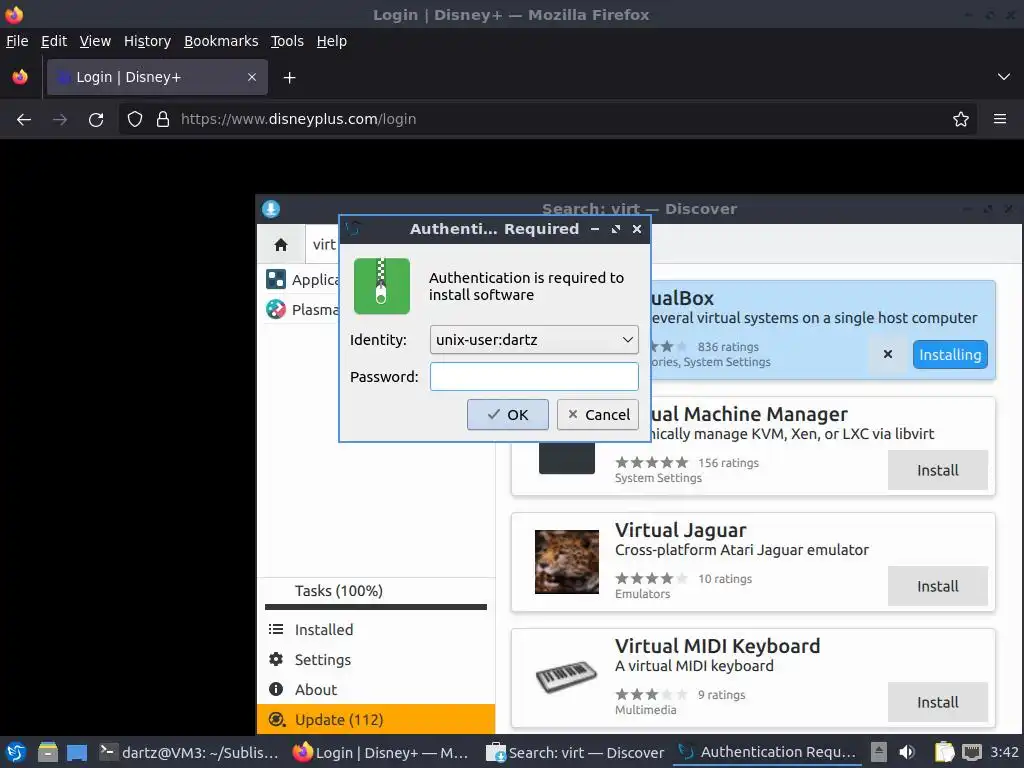Switch to dartz@VM3 terminal taskbar entry

pos(189,752)
